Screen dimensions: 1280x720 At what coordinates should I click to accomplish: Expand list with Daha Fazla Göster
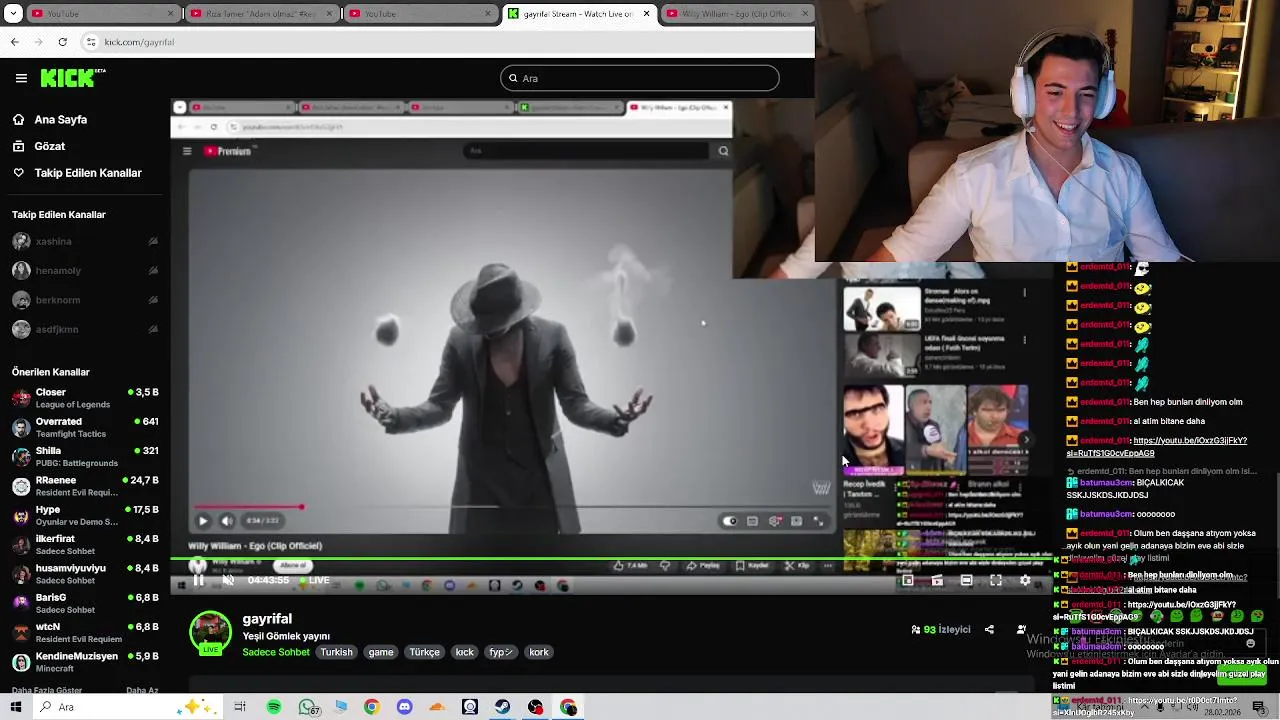[x=47, y=690]
